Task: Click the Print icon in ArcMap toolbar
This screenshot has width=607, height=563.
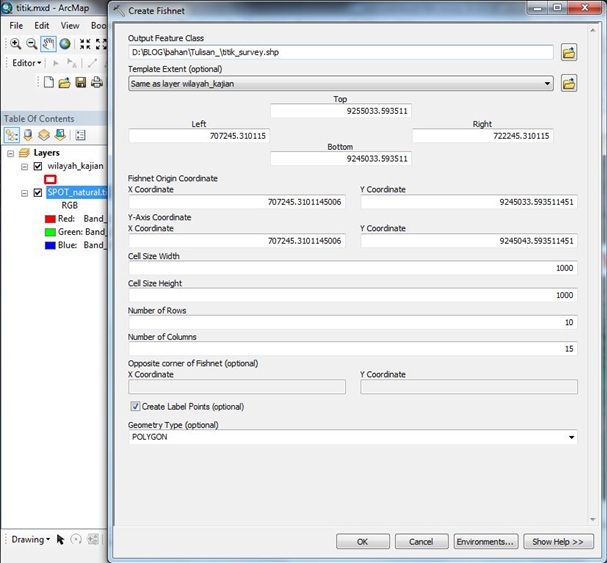Action: pyautogui.click(x=97, y=82)
